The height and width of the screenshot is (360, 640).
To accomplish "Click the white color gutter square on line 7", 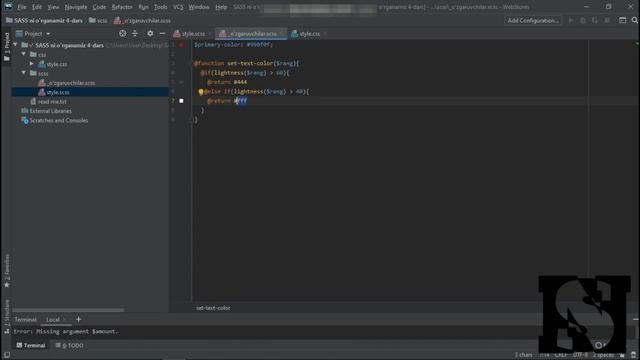I will pyautogui.click(x=182, y=101).
